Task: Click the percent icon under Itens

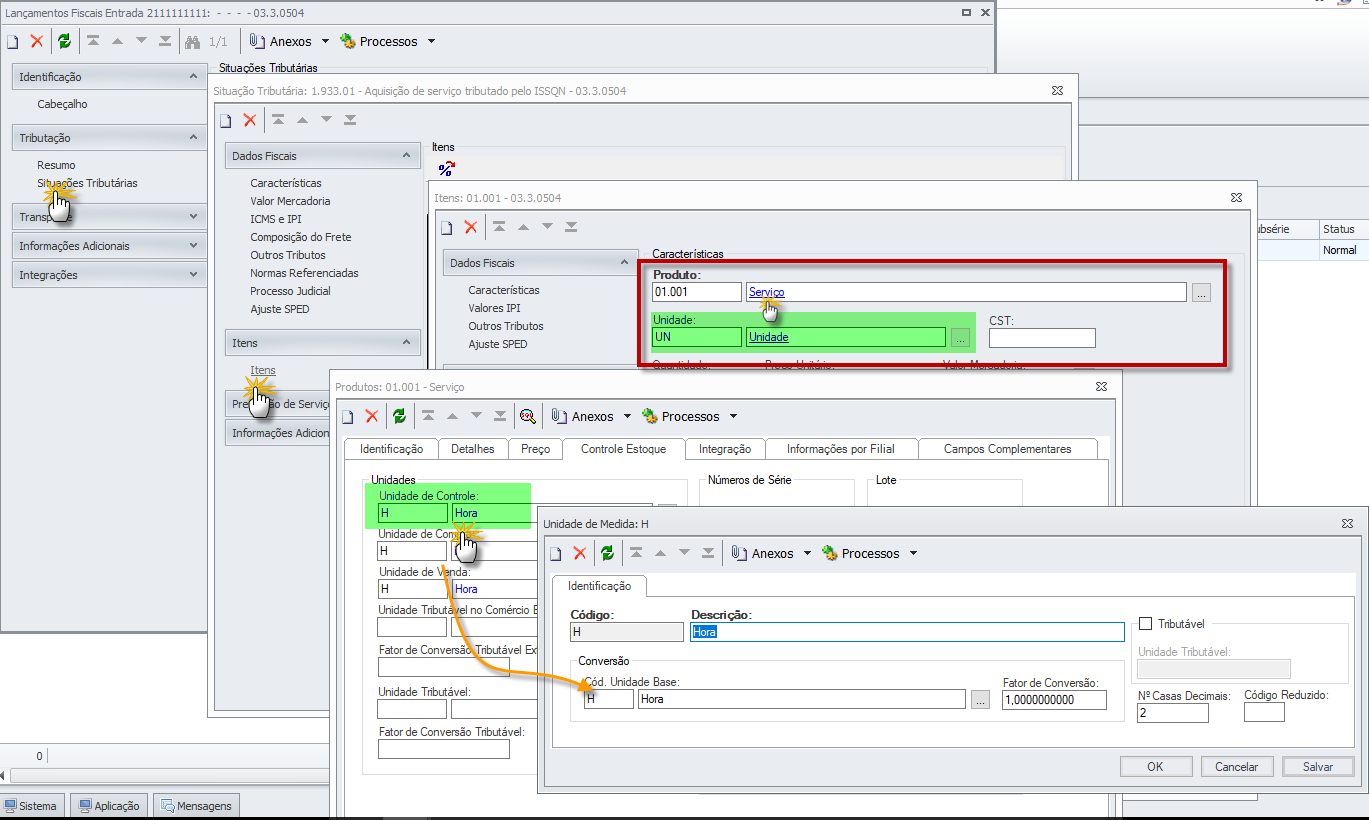Action: pos(446,169)
